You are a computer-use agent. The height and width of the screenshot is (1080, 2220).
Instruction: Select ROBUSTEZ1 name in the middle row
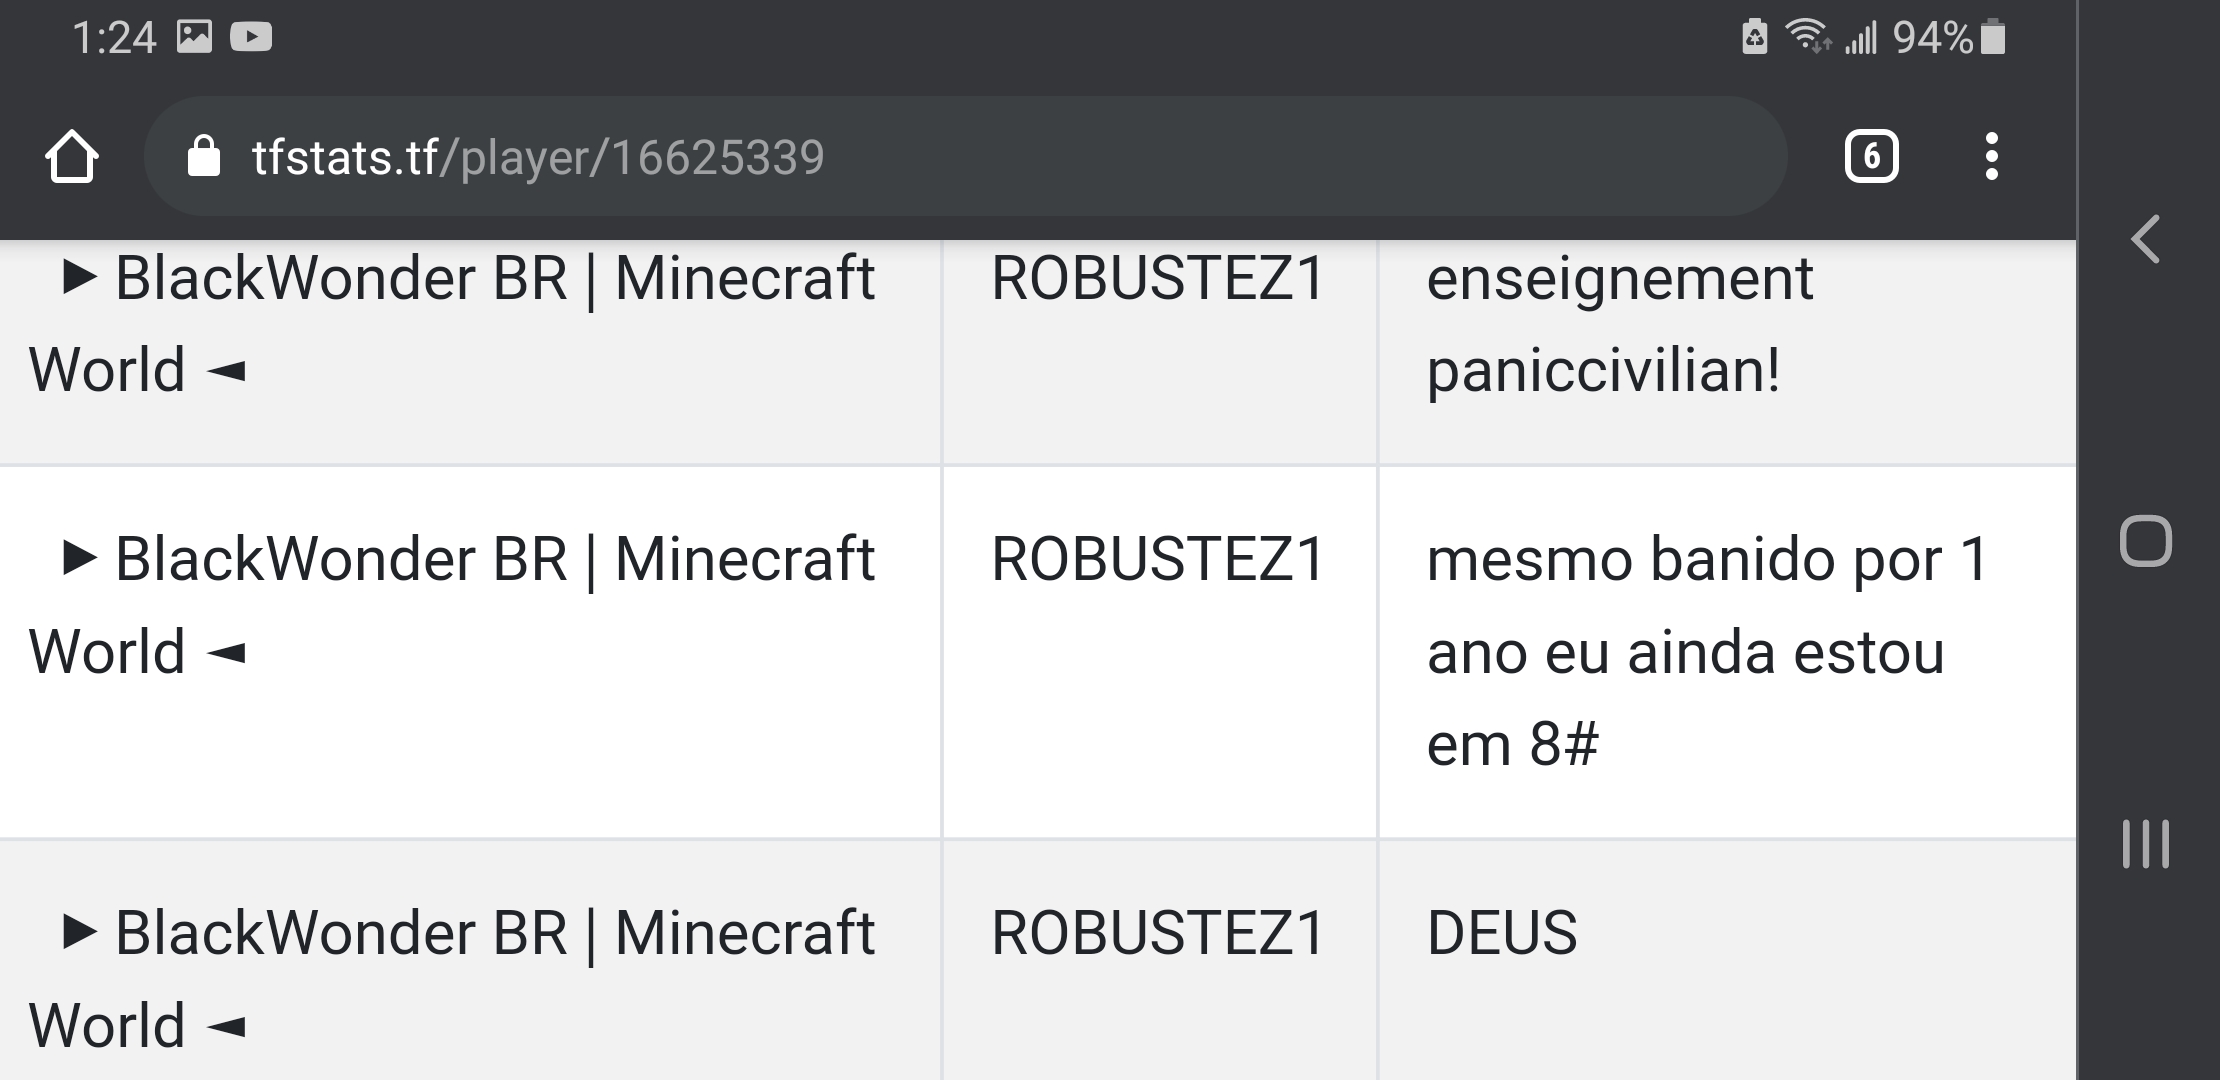point(1158,559)
